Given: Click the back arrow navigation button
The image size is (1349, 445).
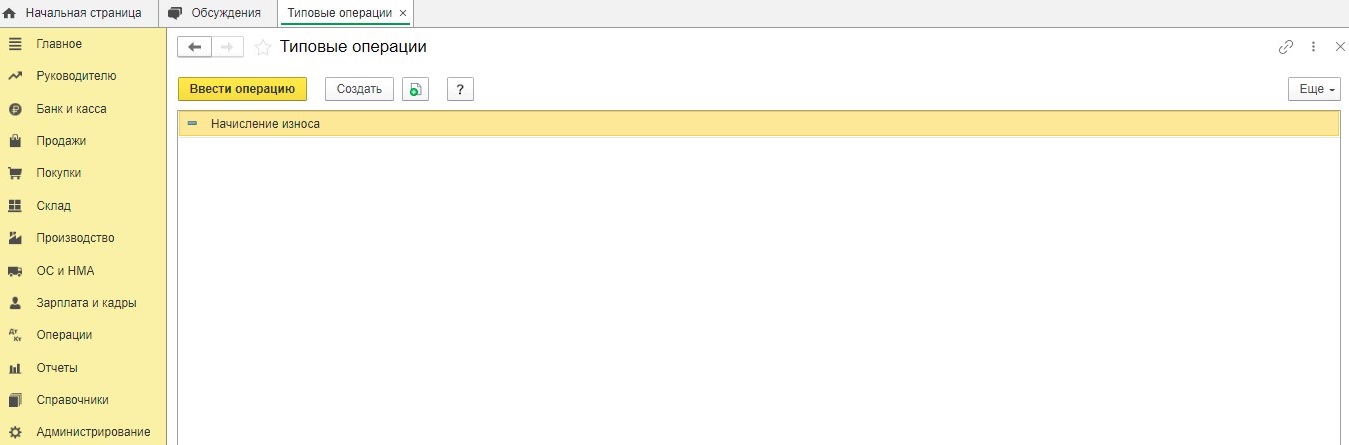Looking at the screenshot, I should tap(194, 47).
